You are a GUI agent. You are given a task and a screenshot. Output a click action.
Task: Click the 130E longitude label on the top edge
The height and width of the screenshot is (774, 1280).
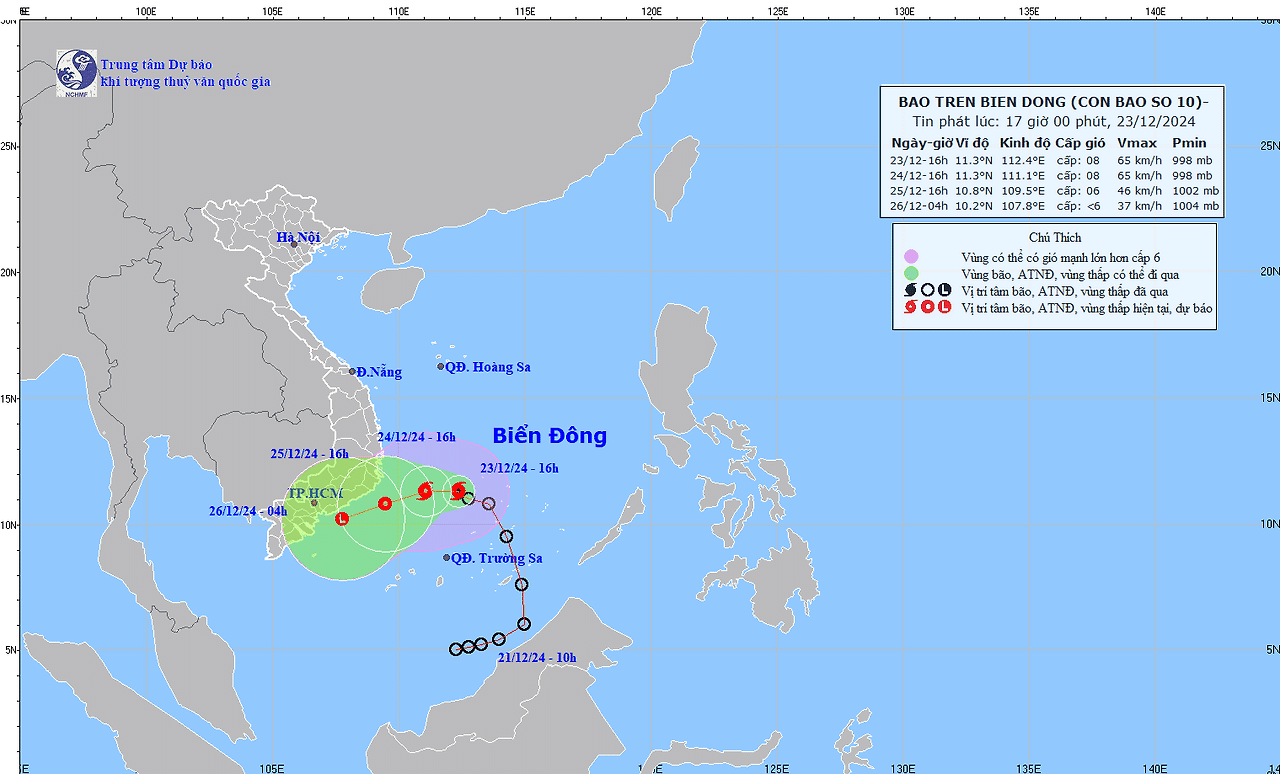904,11
